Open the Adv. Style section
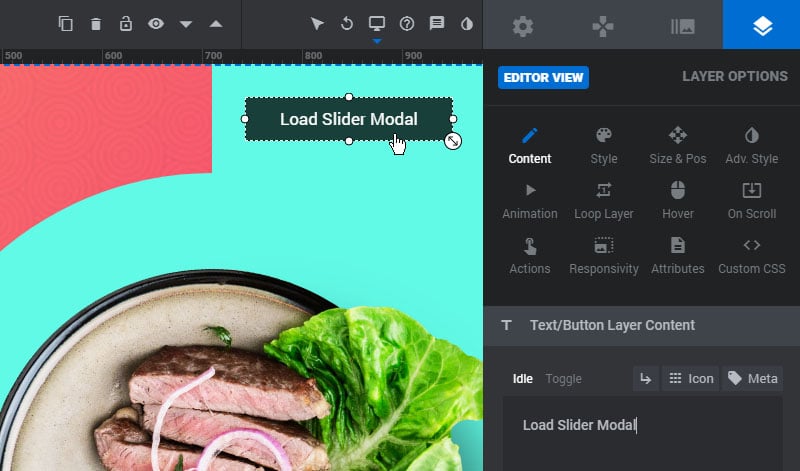Screen dimensions: 800x471 752,146
